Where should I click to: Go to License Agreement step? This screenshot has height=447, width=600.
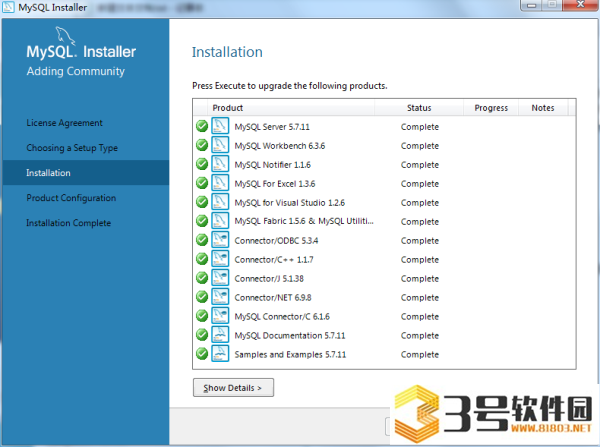coord(64,123)
